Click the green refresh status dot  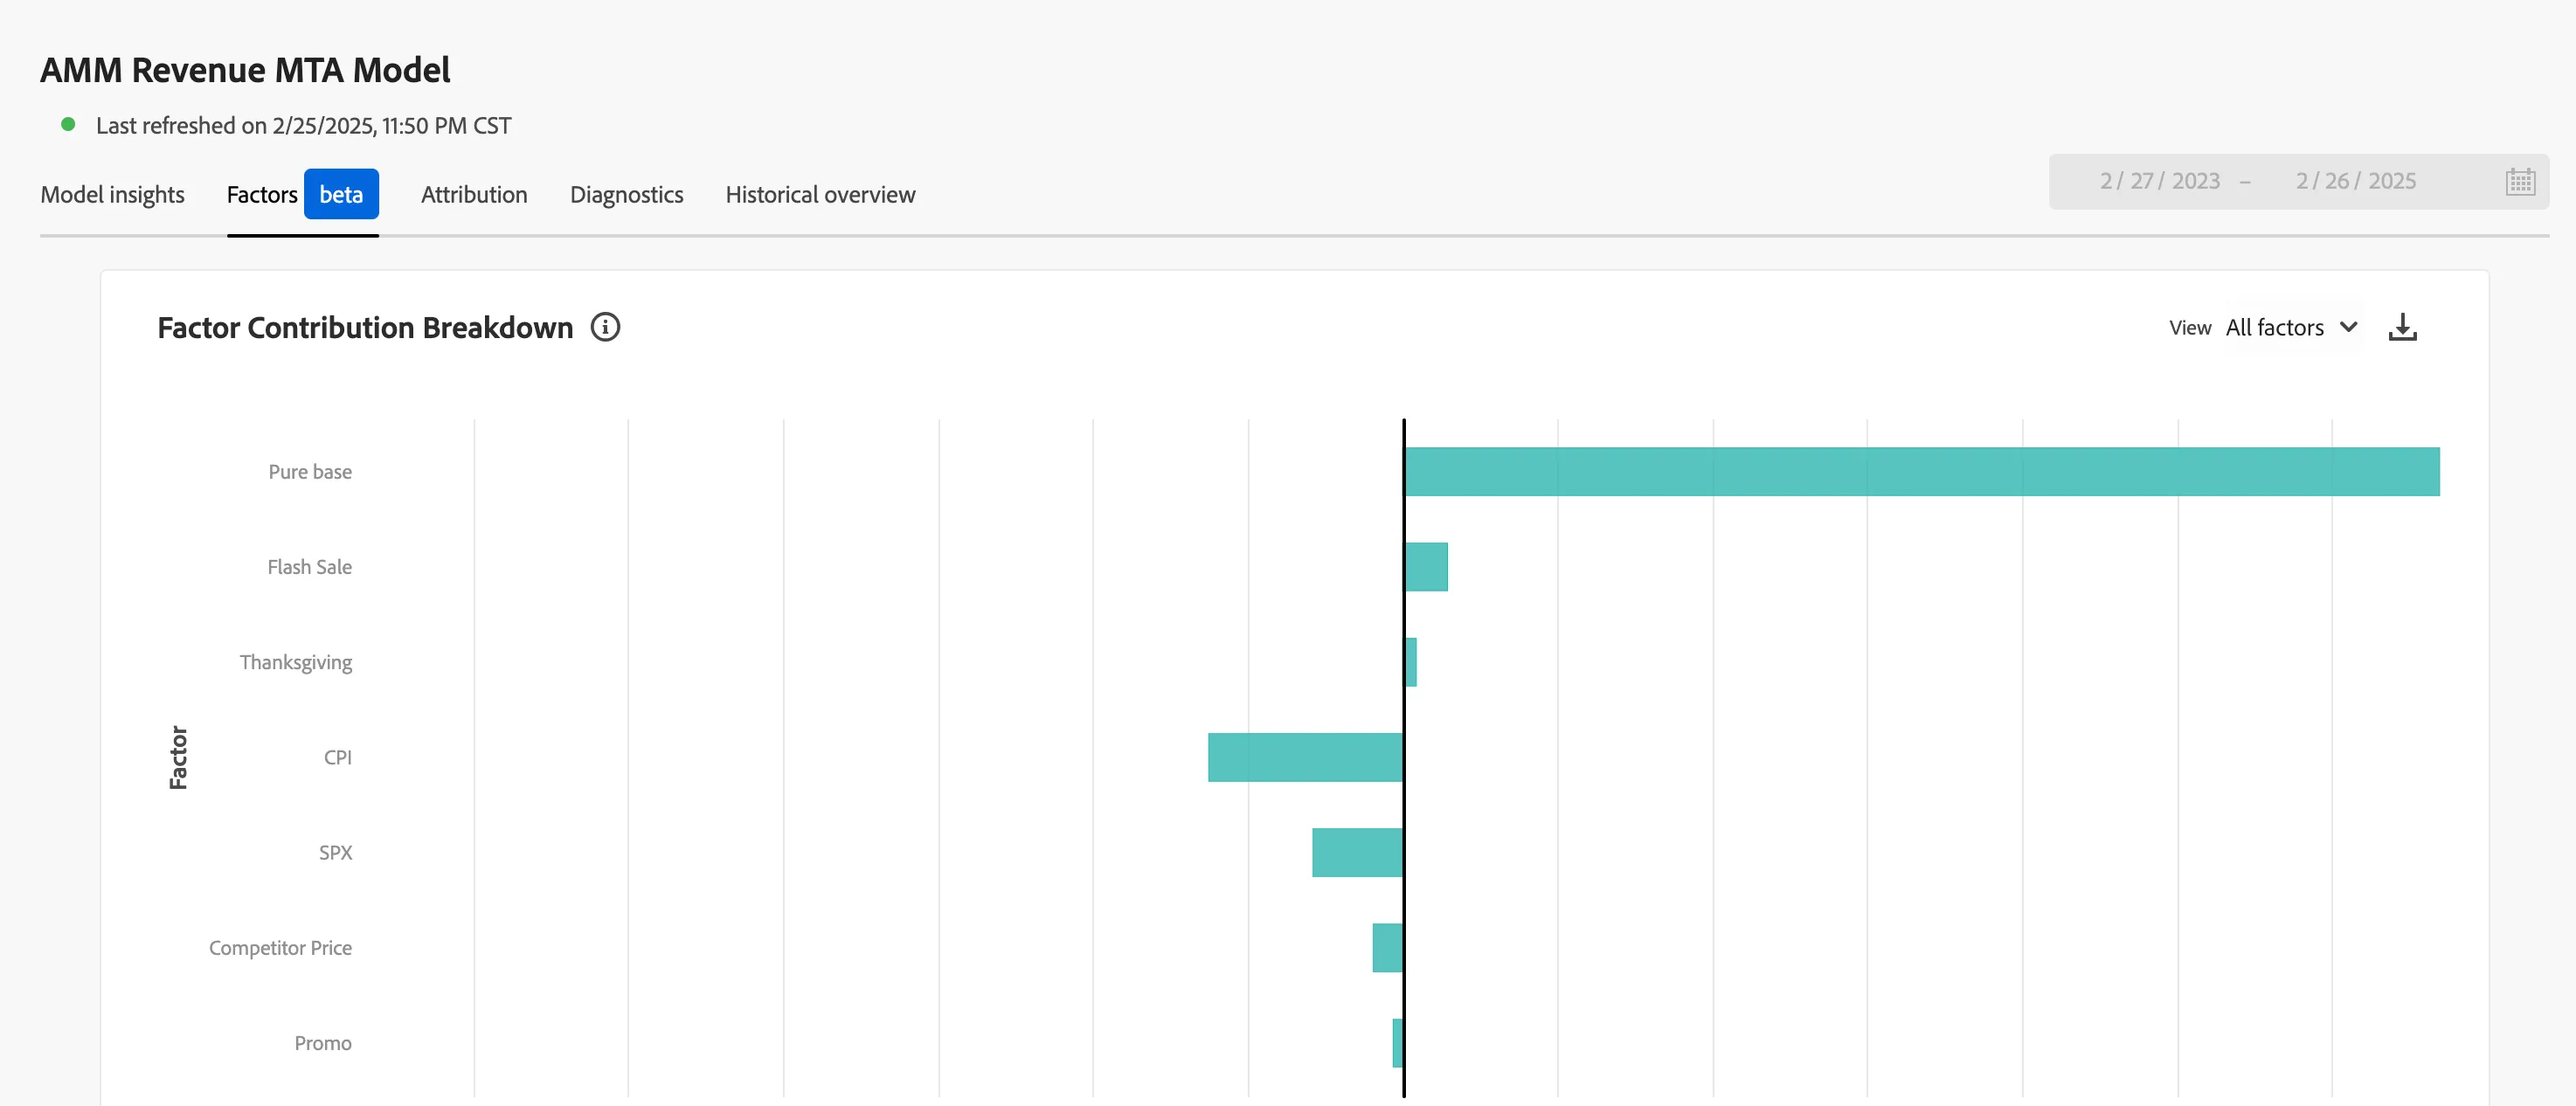coord(68,124)
